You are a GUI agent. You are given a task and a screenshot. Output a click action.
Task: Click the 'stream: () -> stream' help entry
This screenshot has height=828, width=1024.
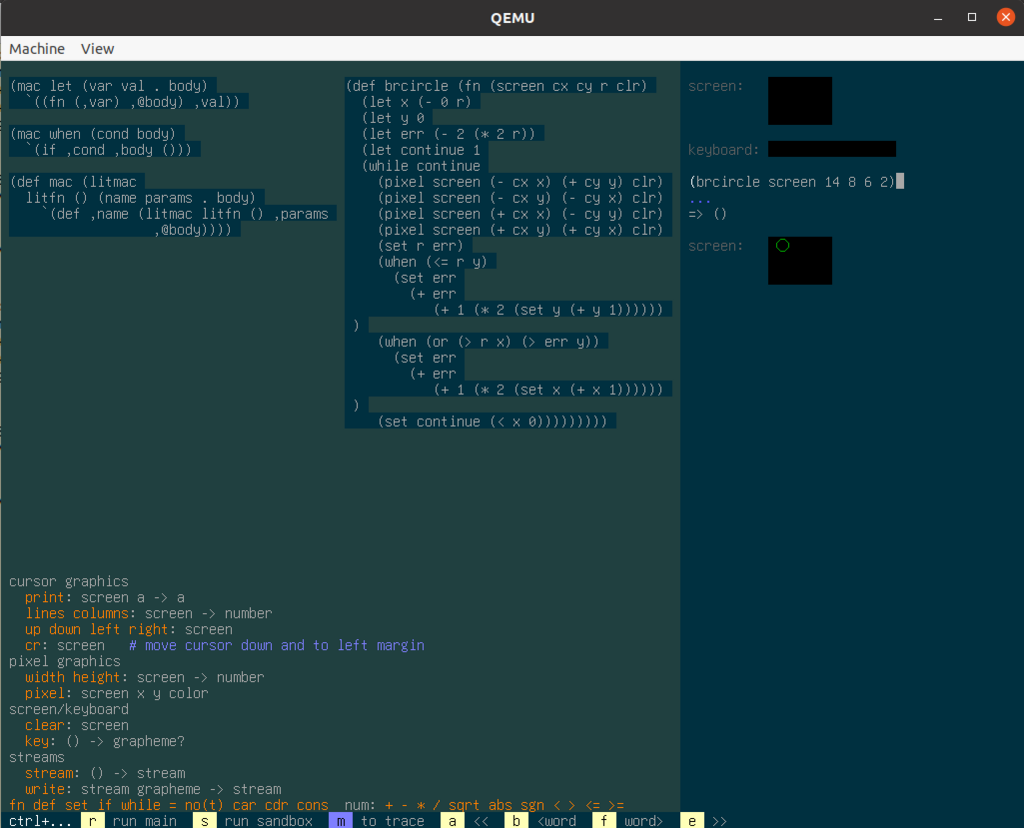[104, 773]
